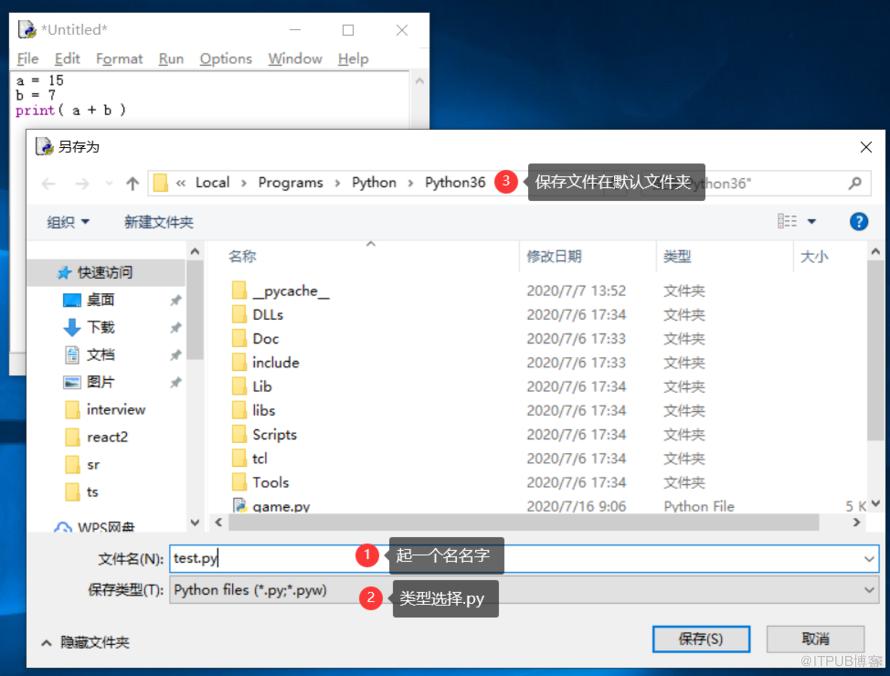
Task: Click the 保存(S) button
Action: 701,640
